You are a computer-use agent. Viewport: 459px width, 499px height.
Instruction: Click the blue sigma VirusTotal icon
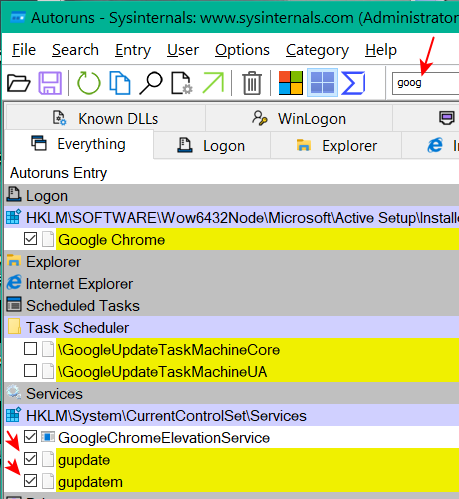tap(353, 83)
